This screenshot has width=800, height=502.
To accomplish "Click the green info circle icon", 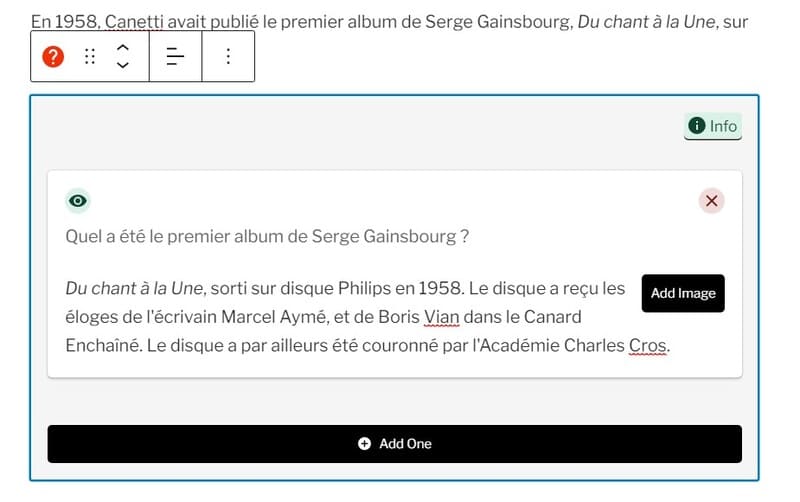I will click(x=696, y=126).
